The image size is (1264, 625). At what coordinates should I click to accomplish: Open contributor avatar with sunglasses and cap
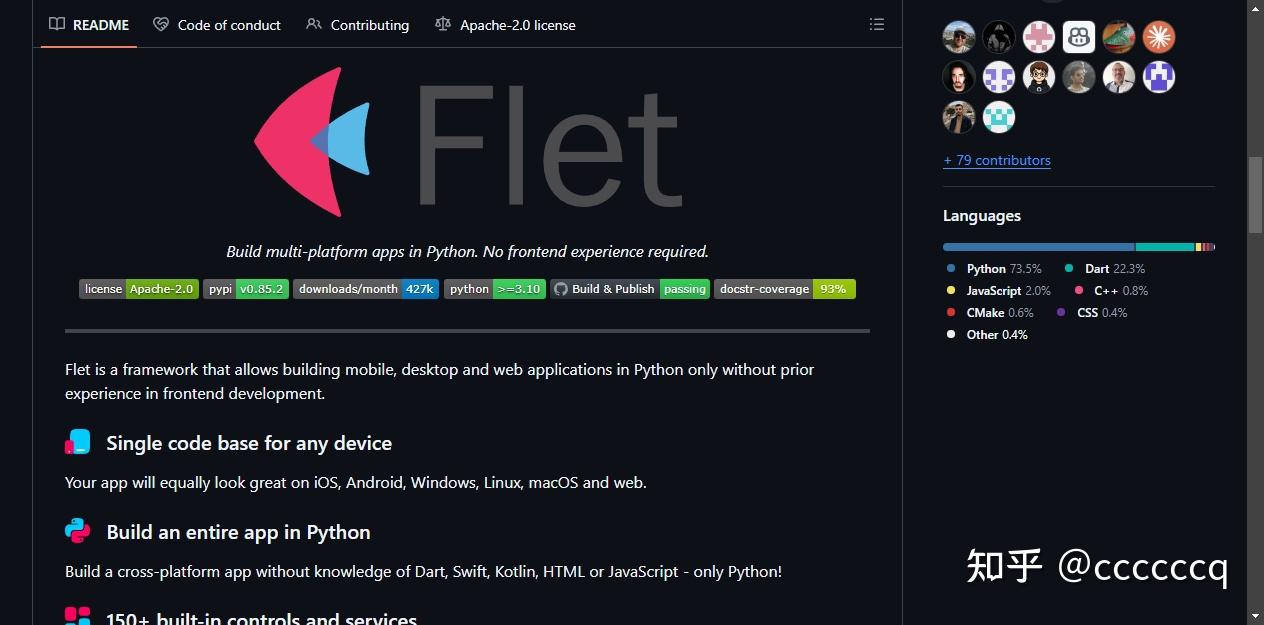point(959,37)
